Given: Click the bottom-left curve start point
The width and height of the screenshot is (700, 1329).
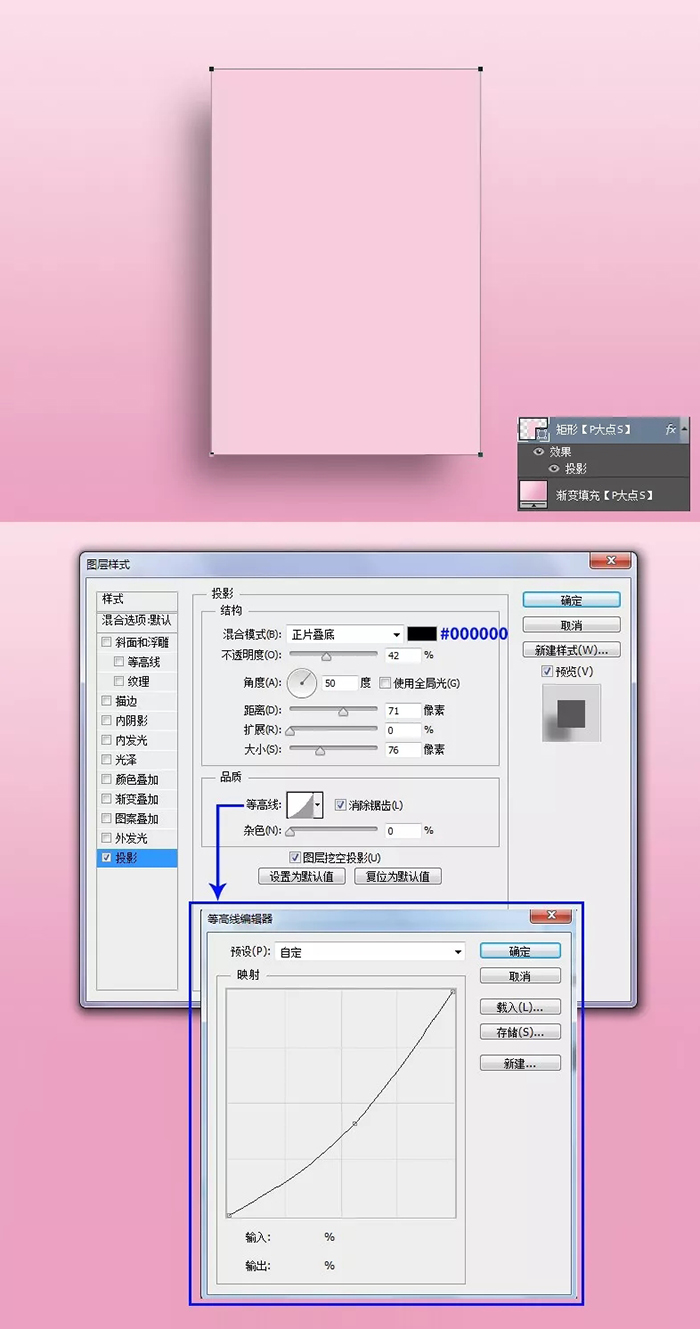Looking at the screenshot, I should (x=230, y=1214).
